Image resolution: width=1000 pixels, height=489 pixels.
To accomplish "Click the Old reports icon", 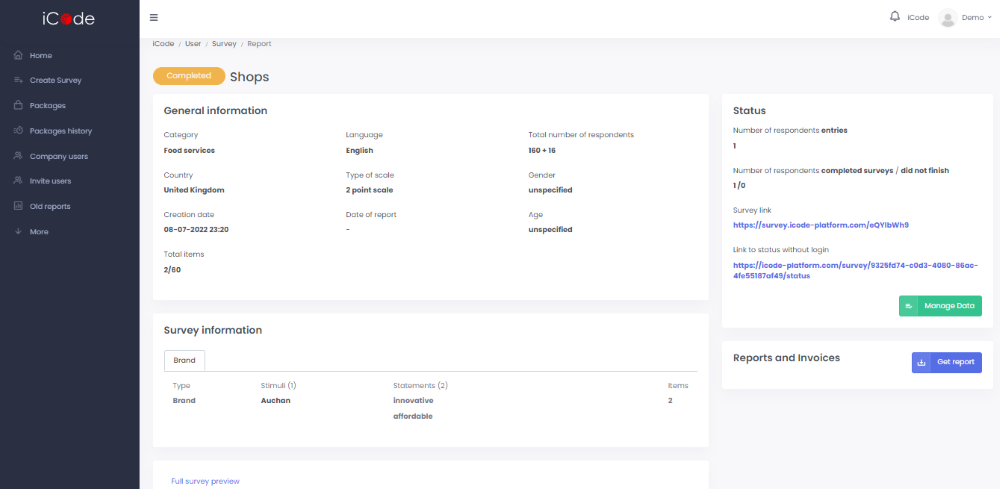I will tap(18, 206).
